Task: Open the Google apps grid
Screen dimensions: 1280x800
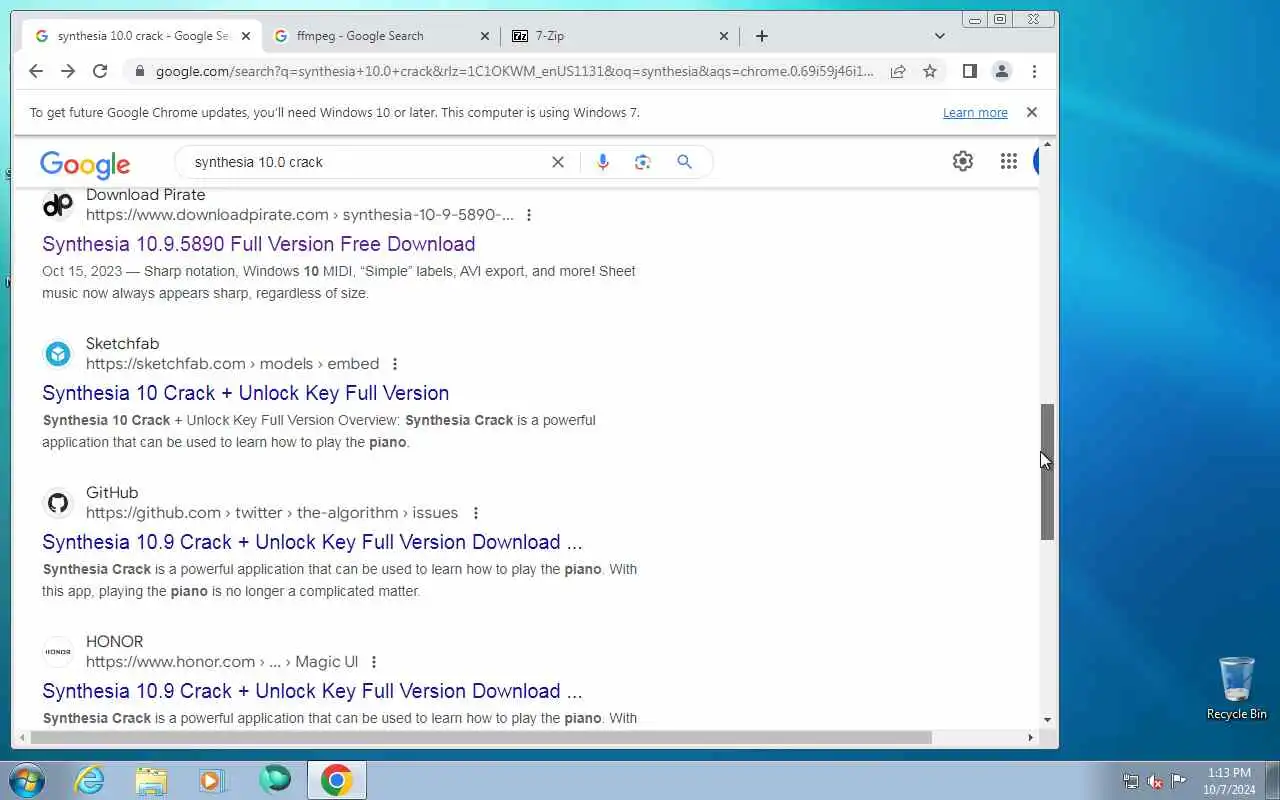Action: [1009, 161]
